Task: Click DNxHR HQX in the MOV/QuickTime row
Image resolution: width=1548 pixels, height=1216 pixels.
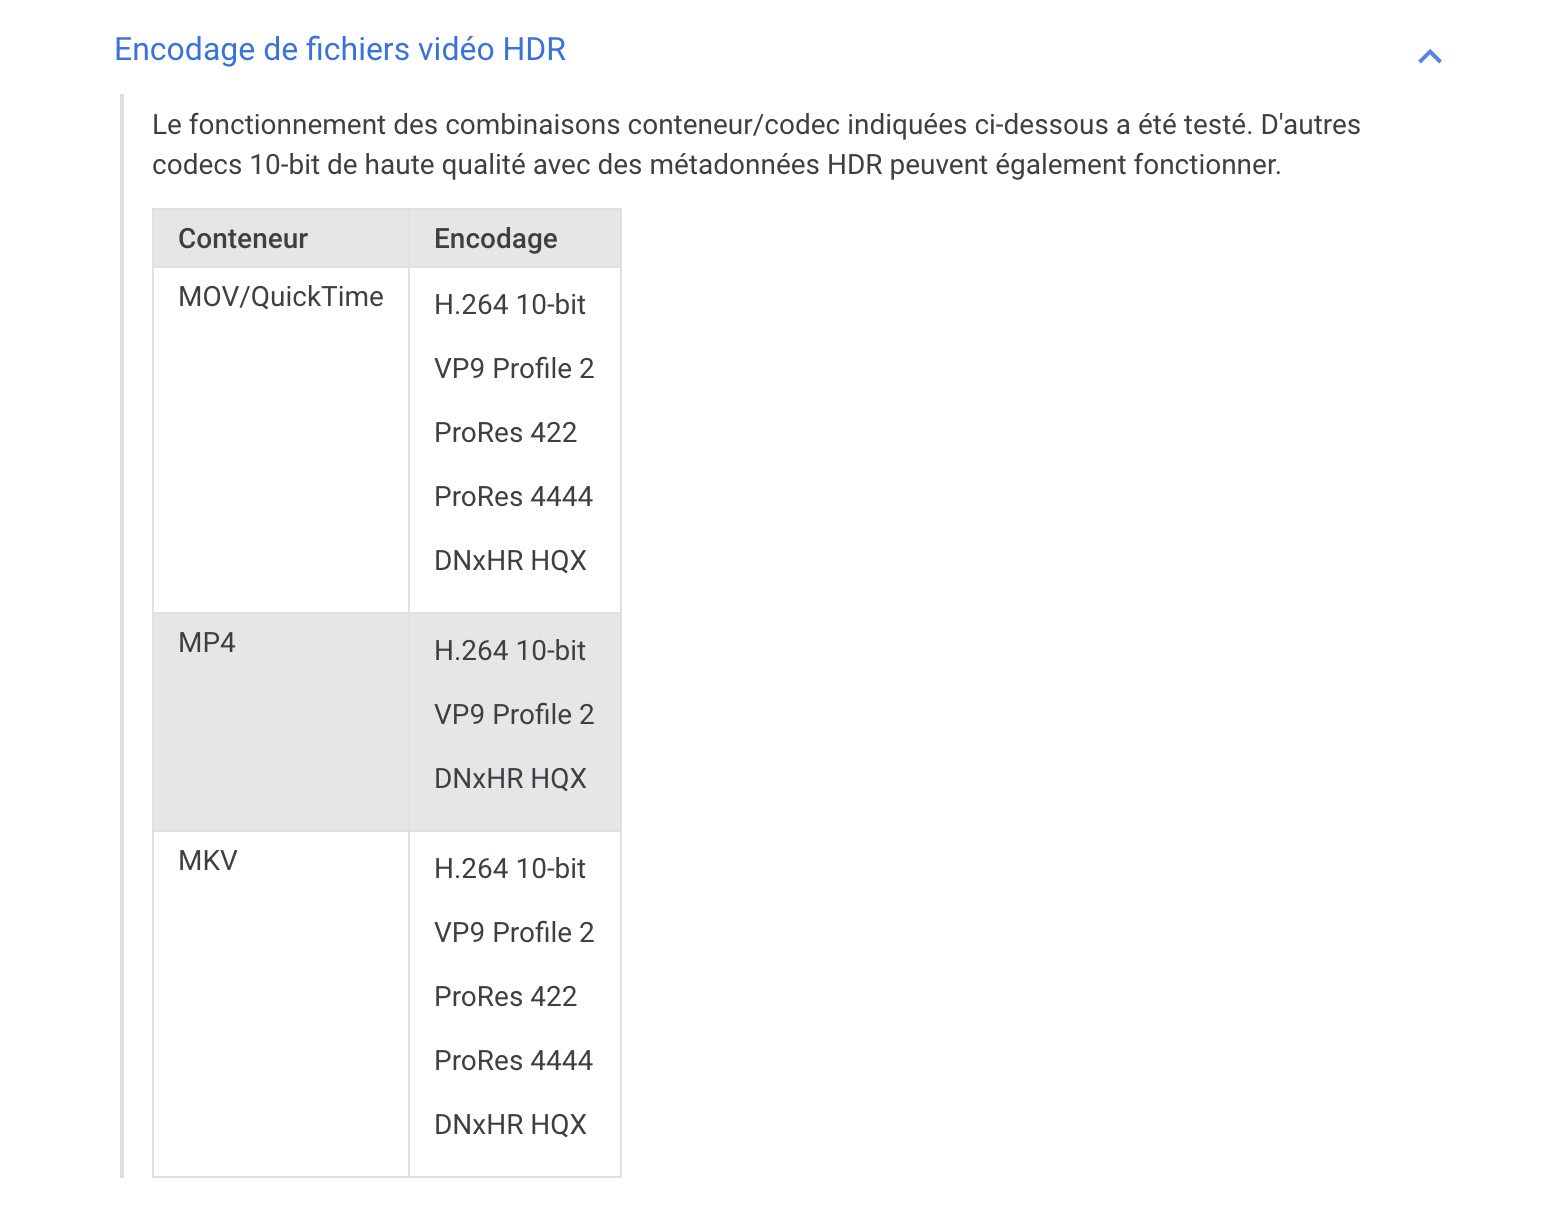Action: click(510, 561)
